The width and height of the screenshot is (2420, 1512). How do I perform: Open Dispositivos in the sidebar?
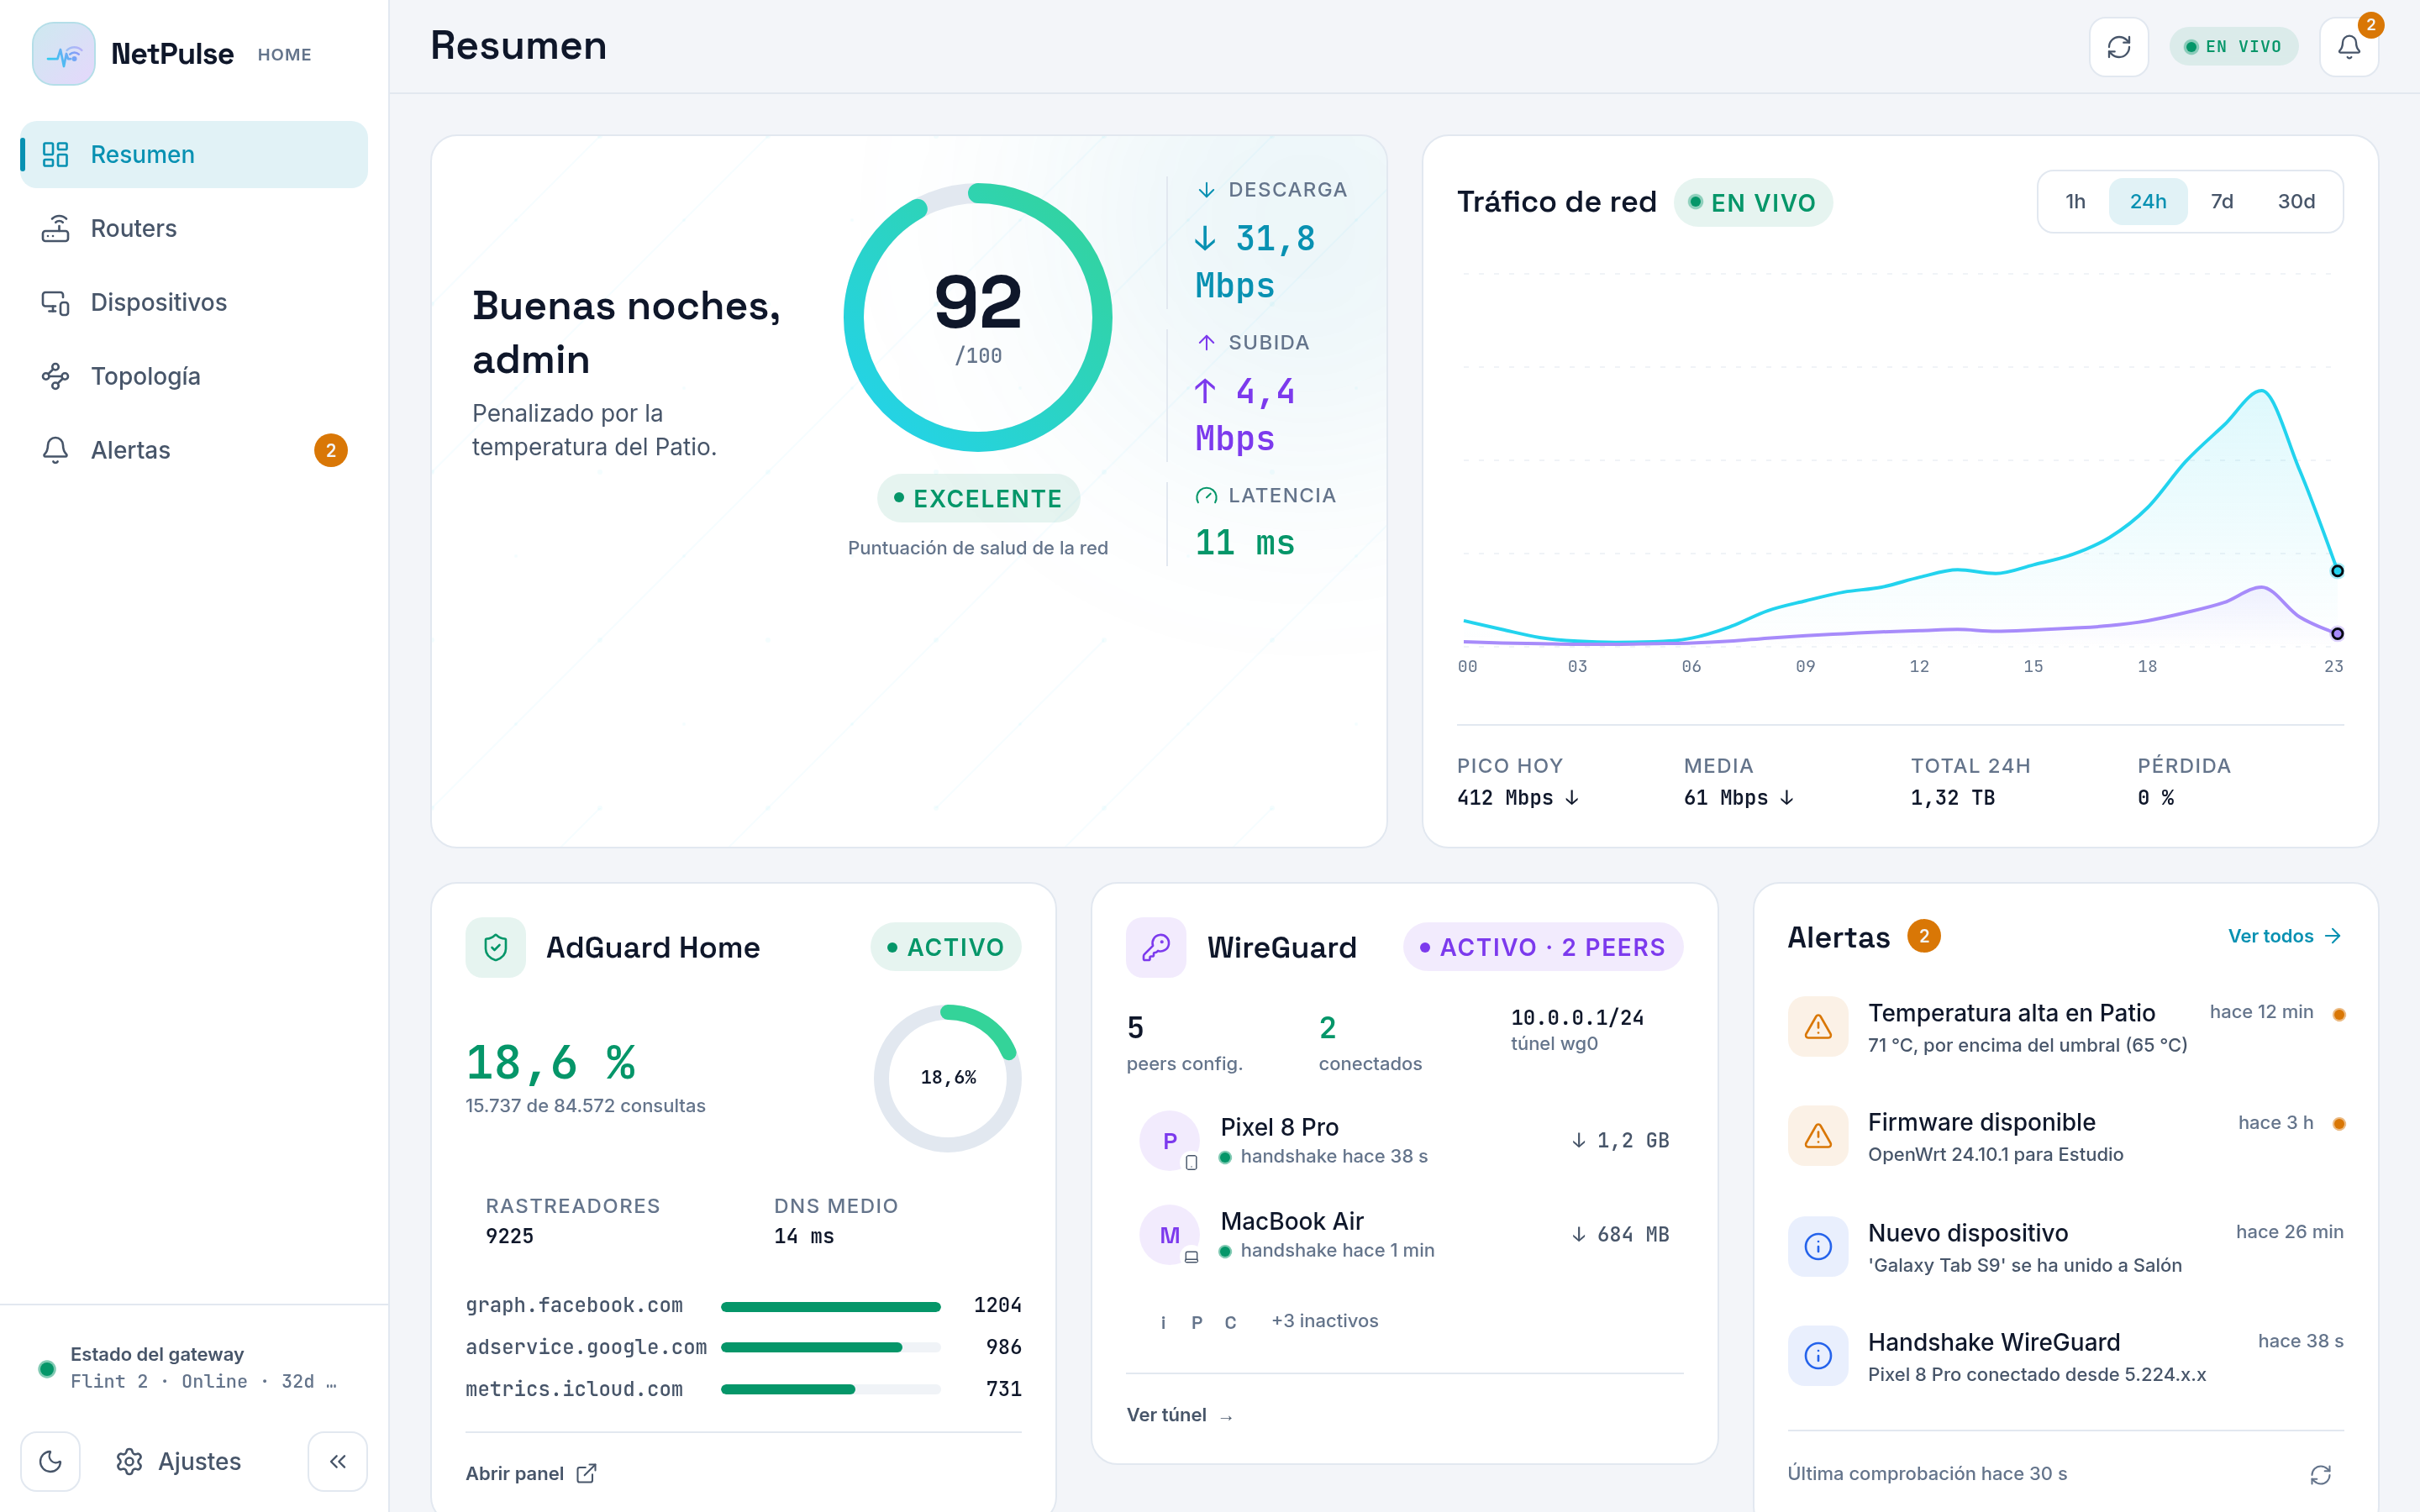pos(194,302)
